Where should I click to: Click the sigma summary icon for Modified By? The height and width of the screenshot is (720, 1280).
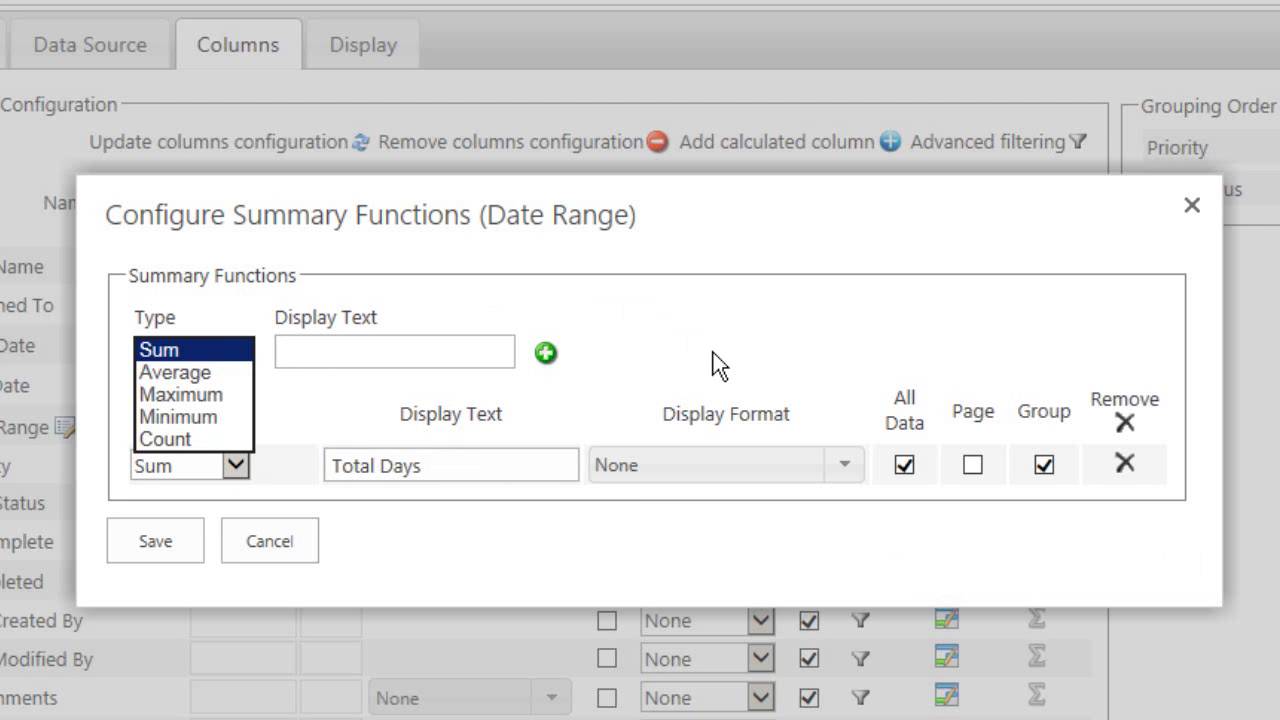pyautogui.click(x=1037, y=657)
